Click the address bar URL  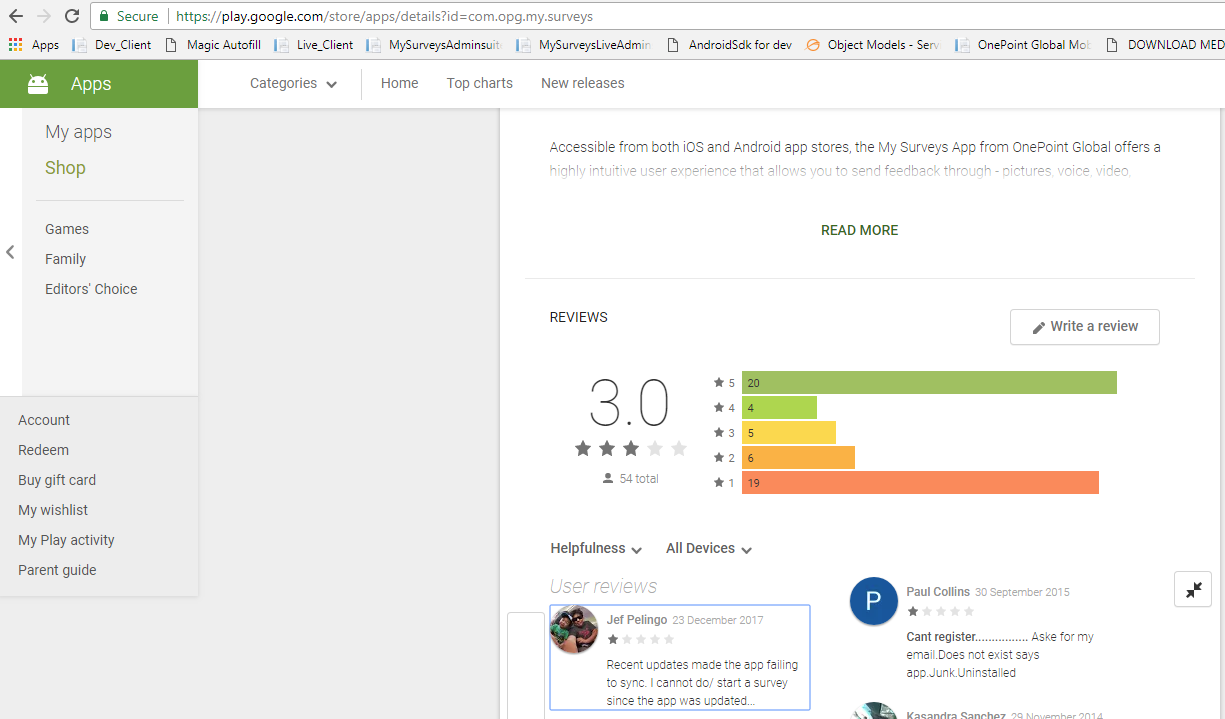tap(385, 16)
